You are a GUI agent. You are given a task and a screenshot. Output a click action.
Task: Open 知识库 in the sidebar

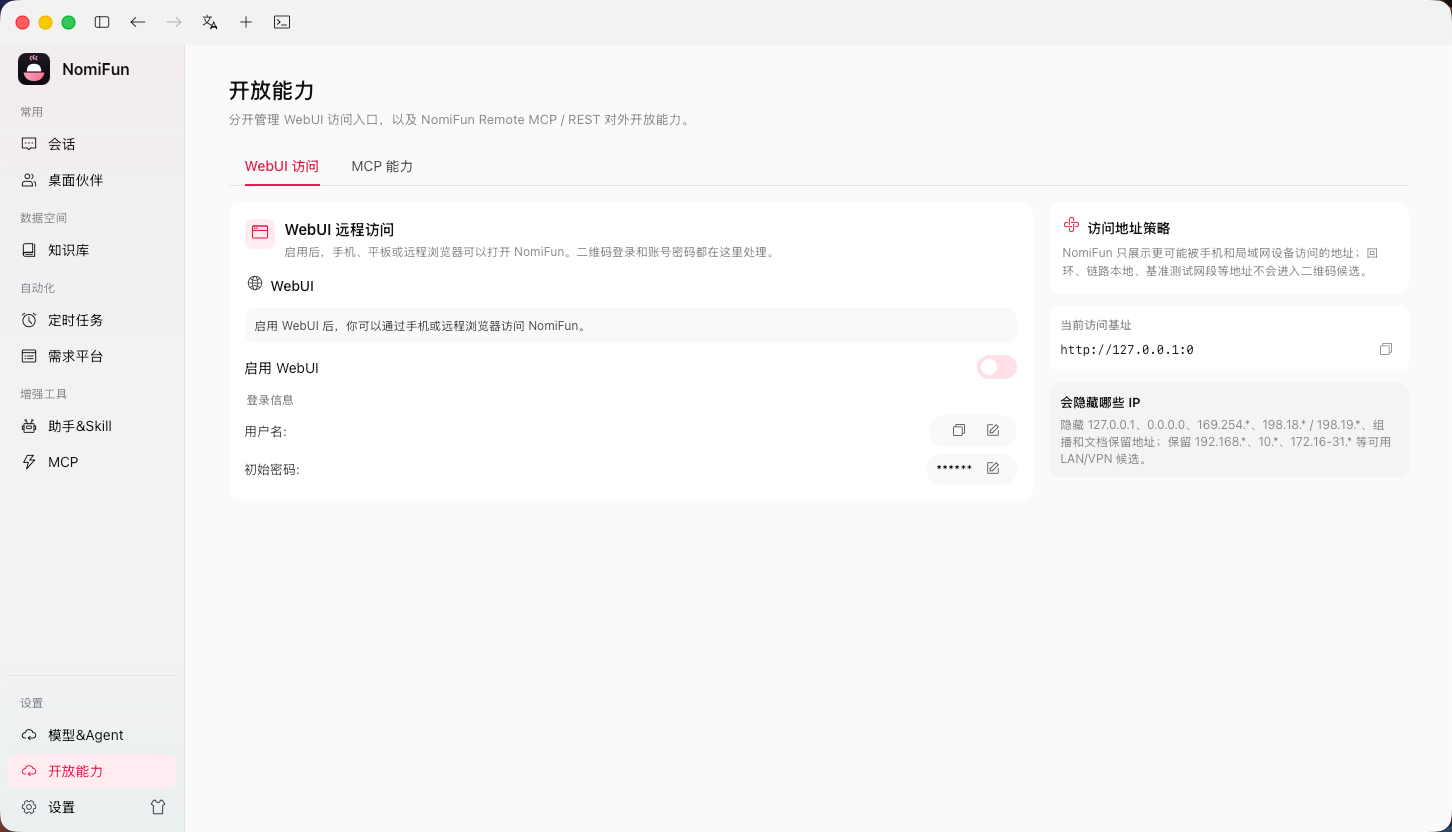click(x=92, y=250)
